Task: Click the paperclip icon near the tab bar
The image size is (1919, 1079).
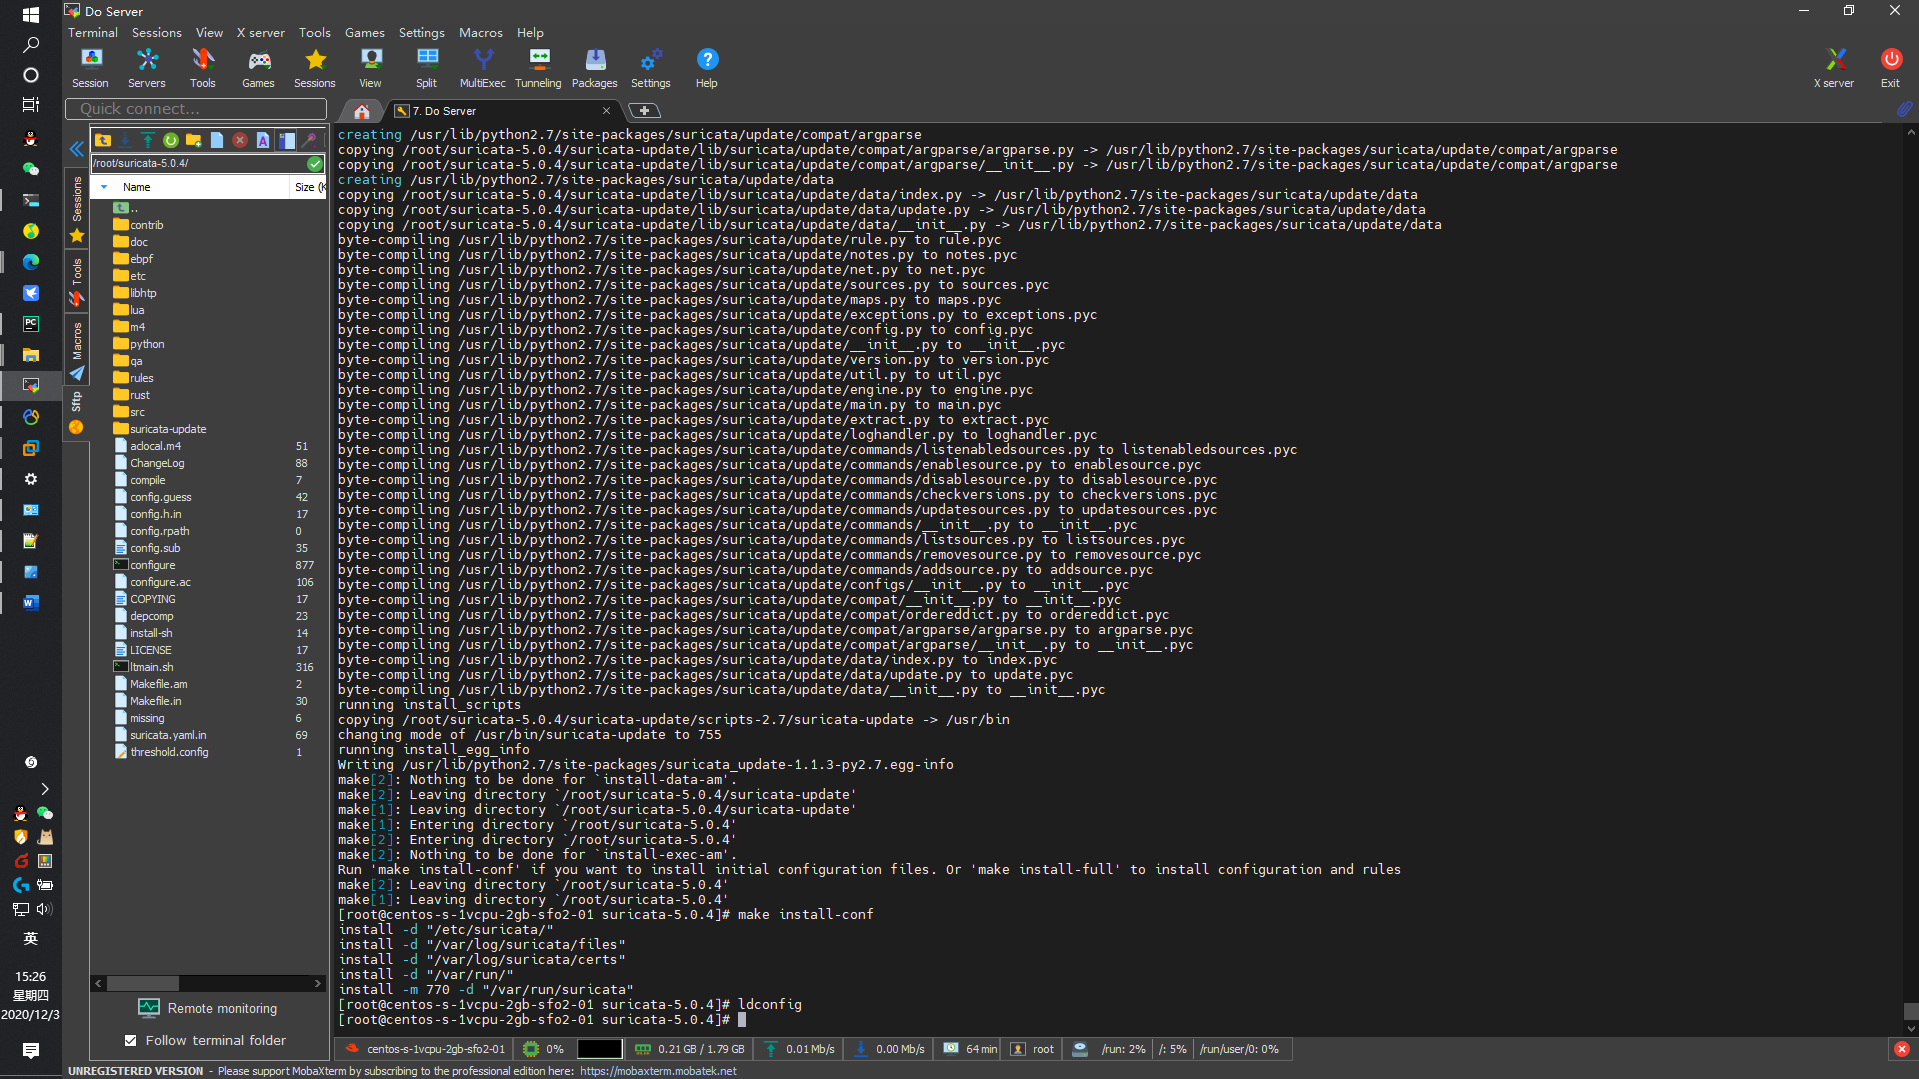Action: click(1904, 109)
